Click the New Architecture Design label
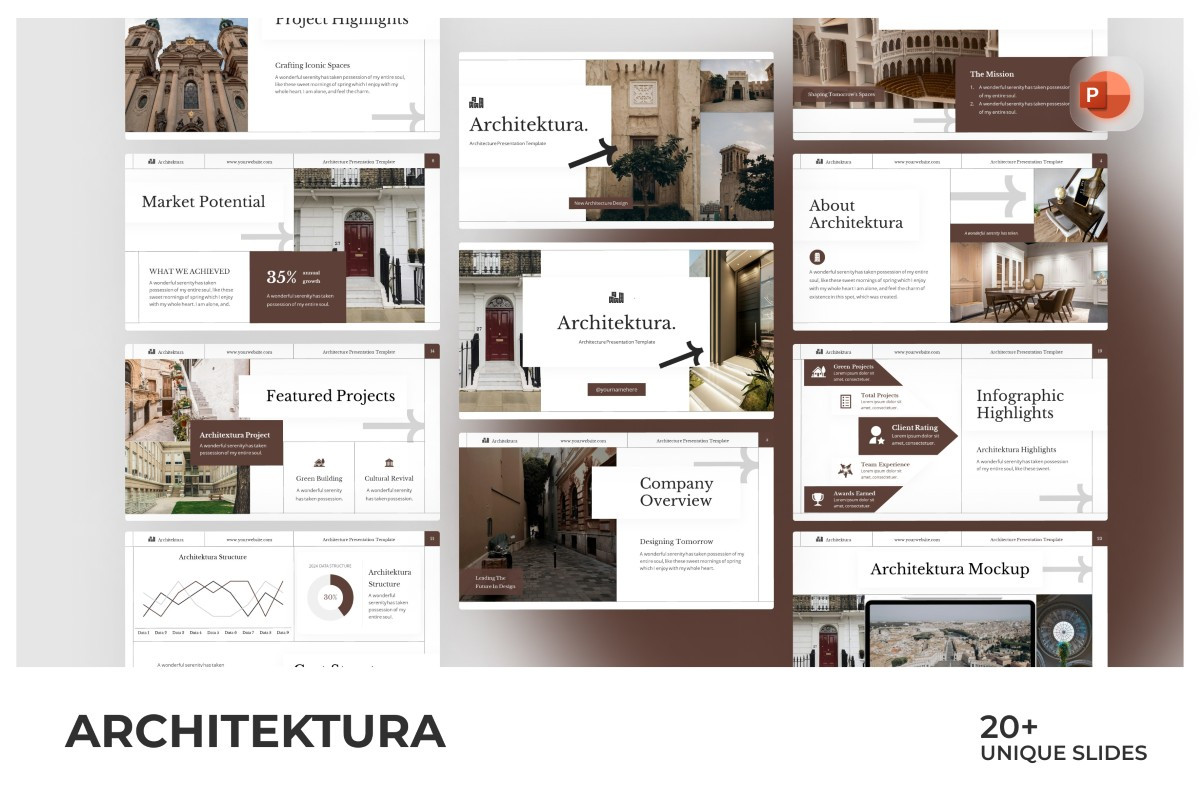The width and height of the screenshot is (1200, 800). coord(601,203)
